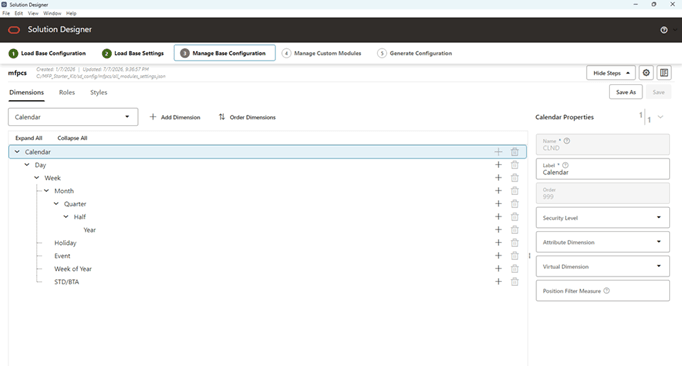The width and height of the screenshot is (682, 366).
Task: Delete the Year level
Action: (515, 230)
